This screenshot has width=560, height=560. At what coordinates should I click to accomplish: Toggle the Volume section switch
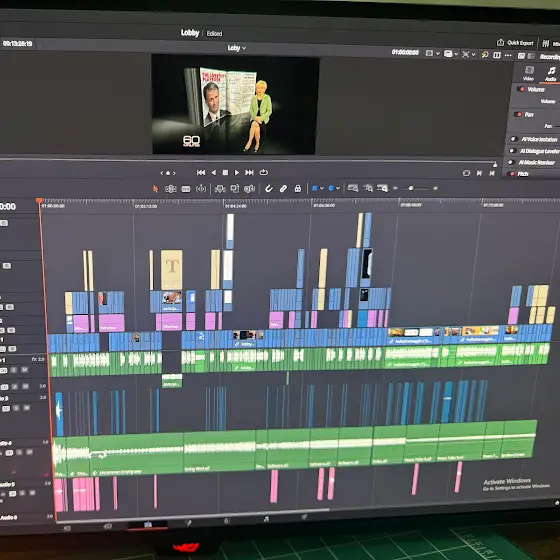click(x=521, y=89)
